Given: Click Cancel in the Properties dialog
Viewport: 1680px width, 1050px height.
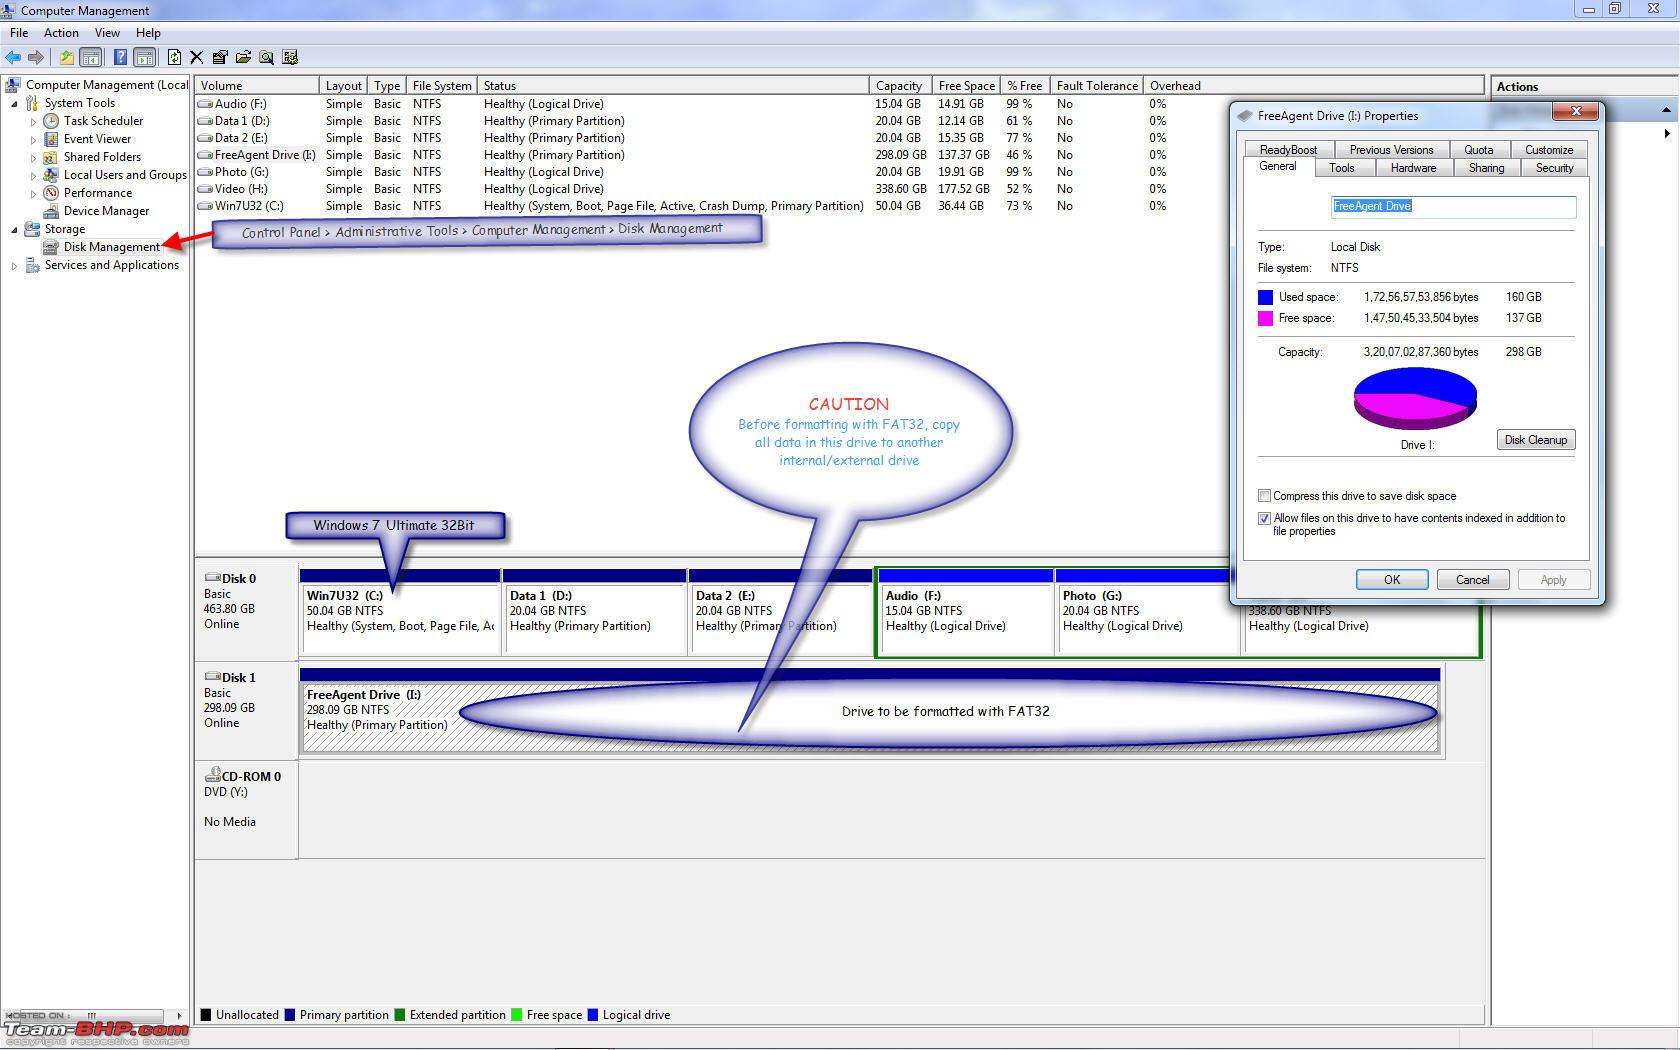Looking at the screenshot, I should coord(1473,580).
